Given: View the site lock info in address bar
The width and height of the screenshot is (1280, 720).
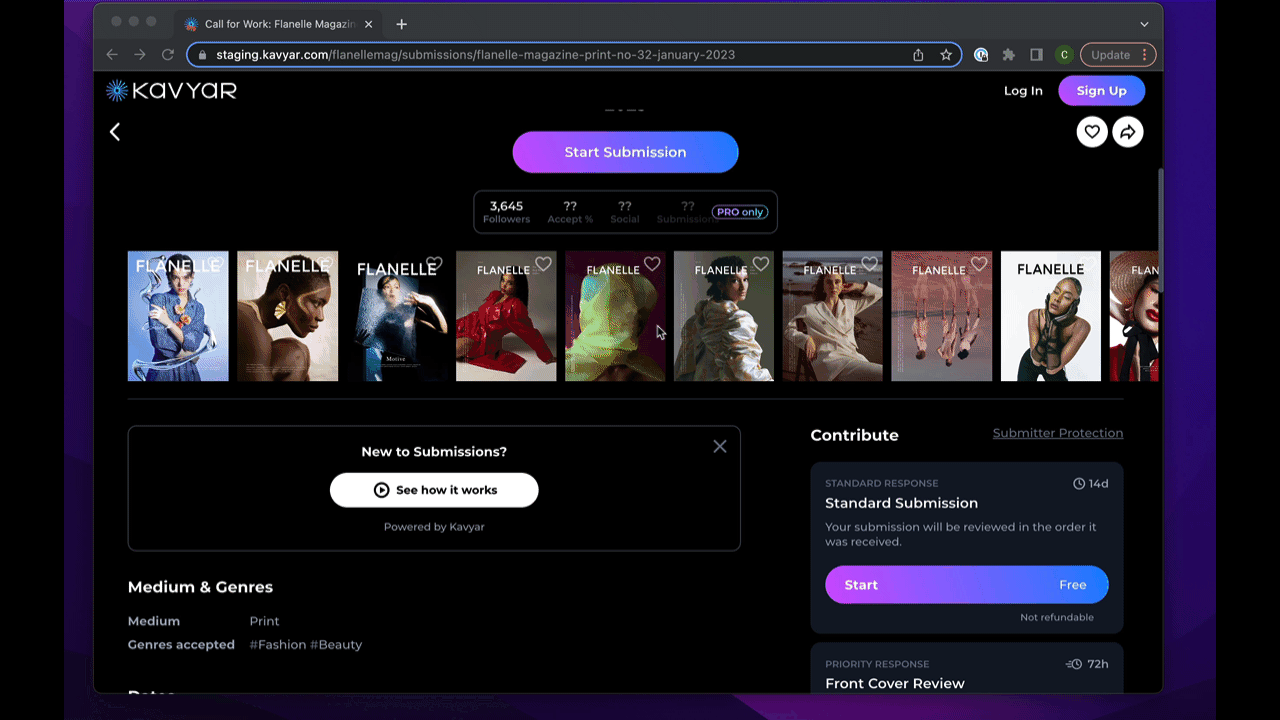Looking at the screenshot, I should [203, 55].
